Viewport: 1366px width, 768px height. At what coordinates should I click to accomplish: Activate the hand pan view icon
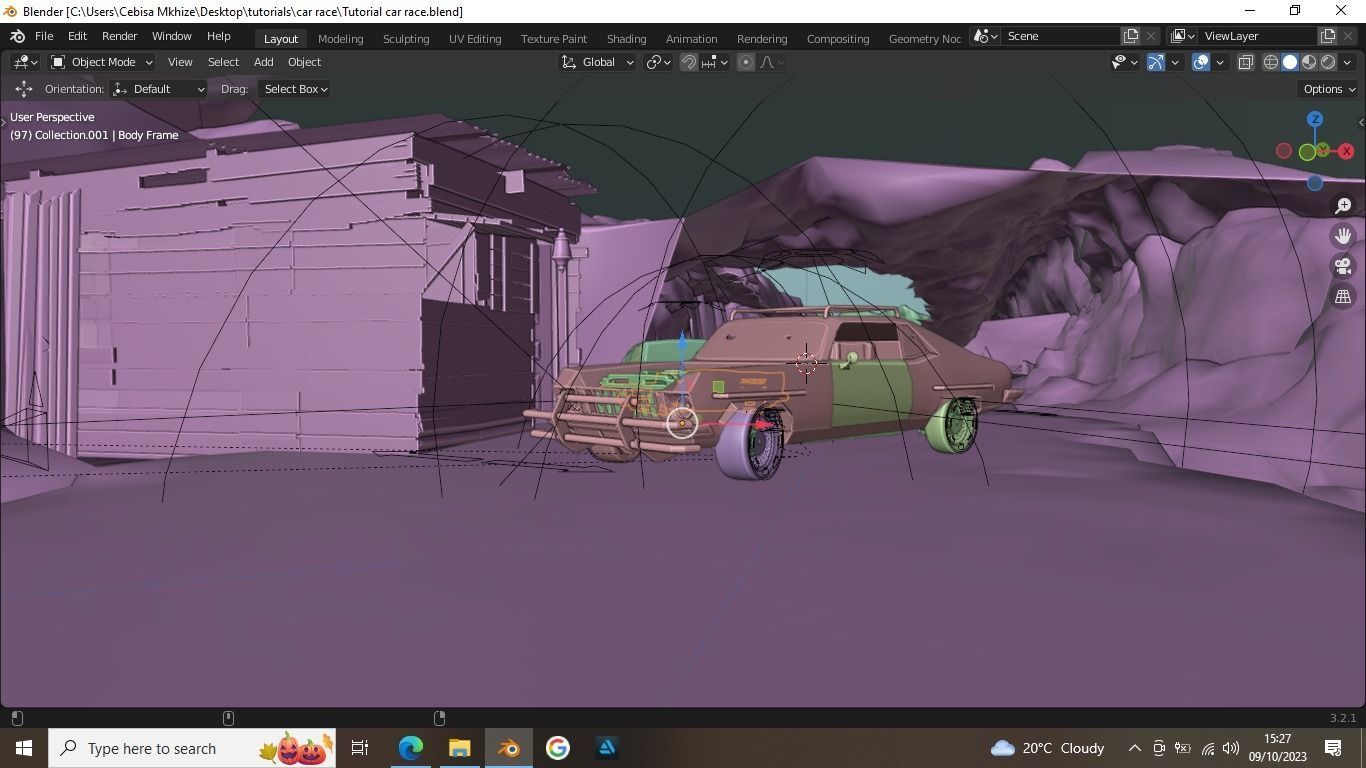[x=1343, y=236]
